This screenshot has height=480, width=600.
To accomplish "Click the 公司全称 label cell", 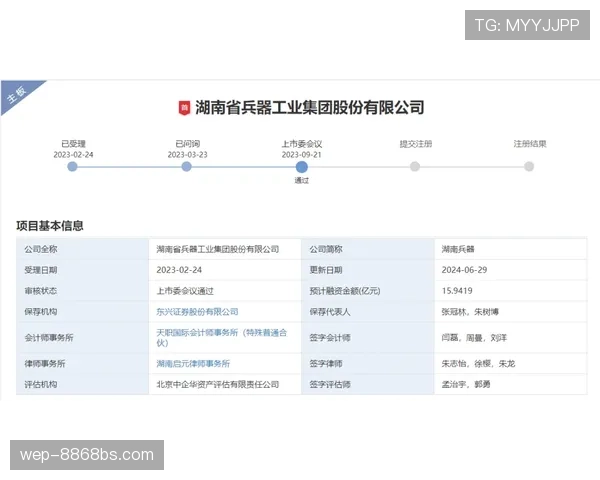I will tap(82, 249).
